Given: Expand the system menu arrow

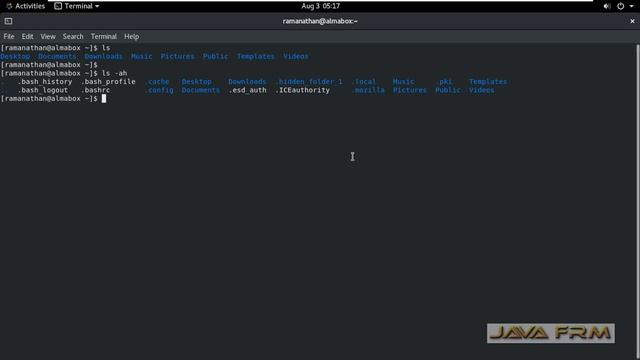Looking at the screenshot, I should pyautogui.click(x=631, y=7).
